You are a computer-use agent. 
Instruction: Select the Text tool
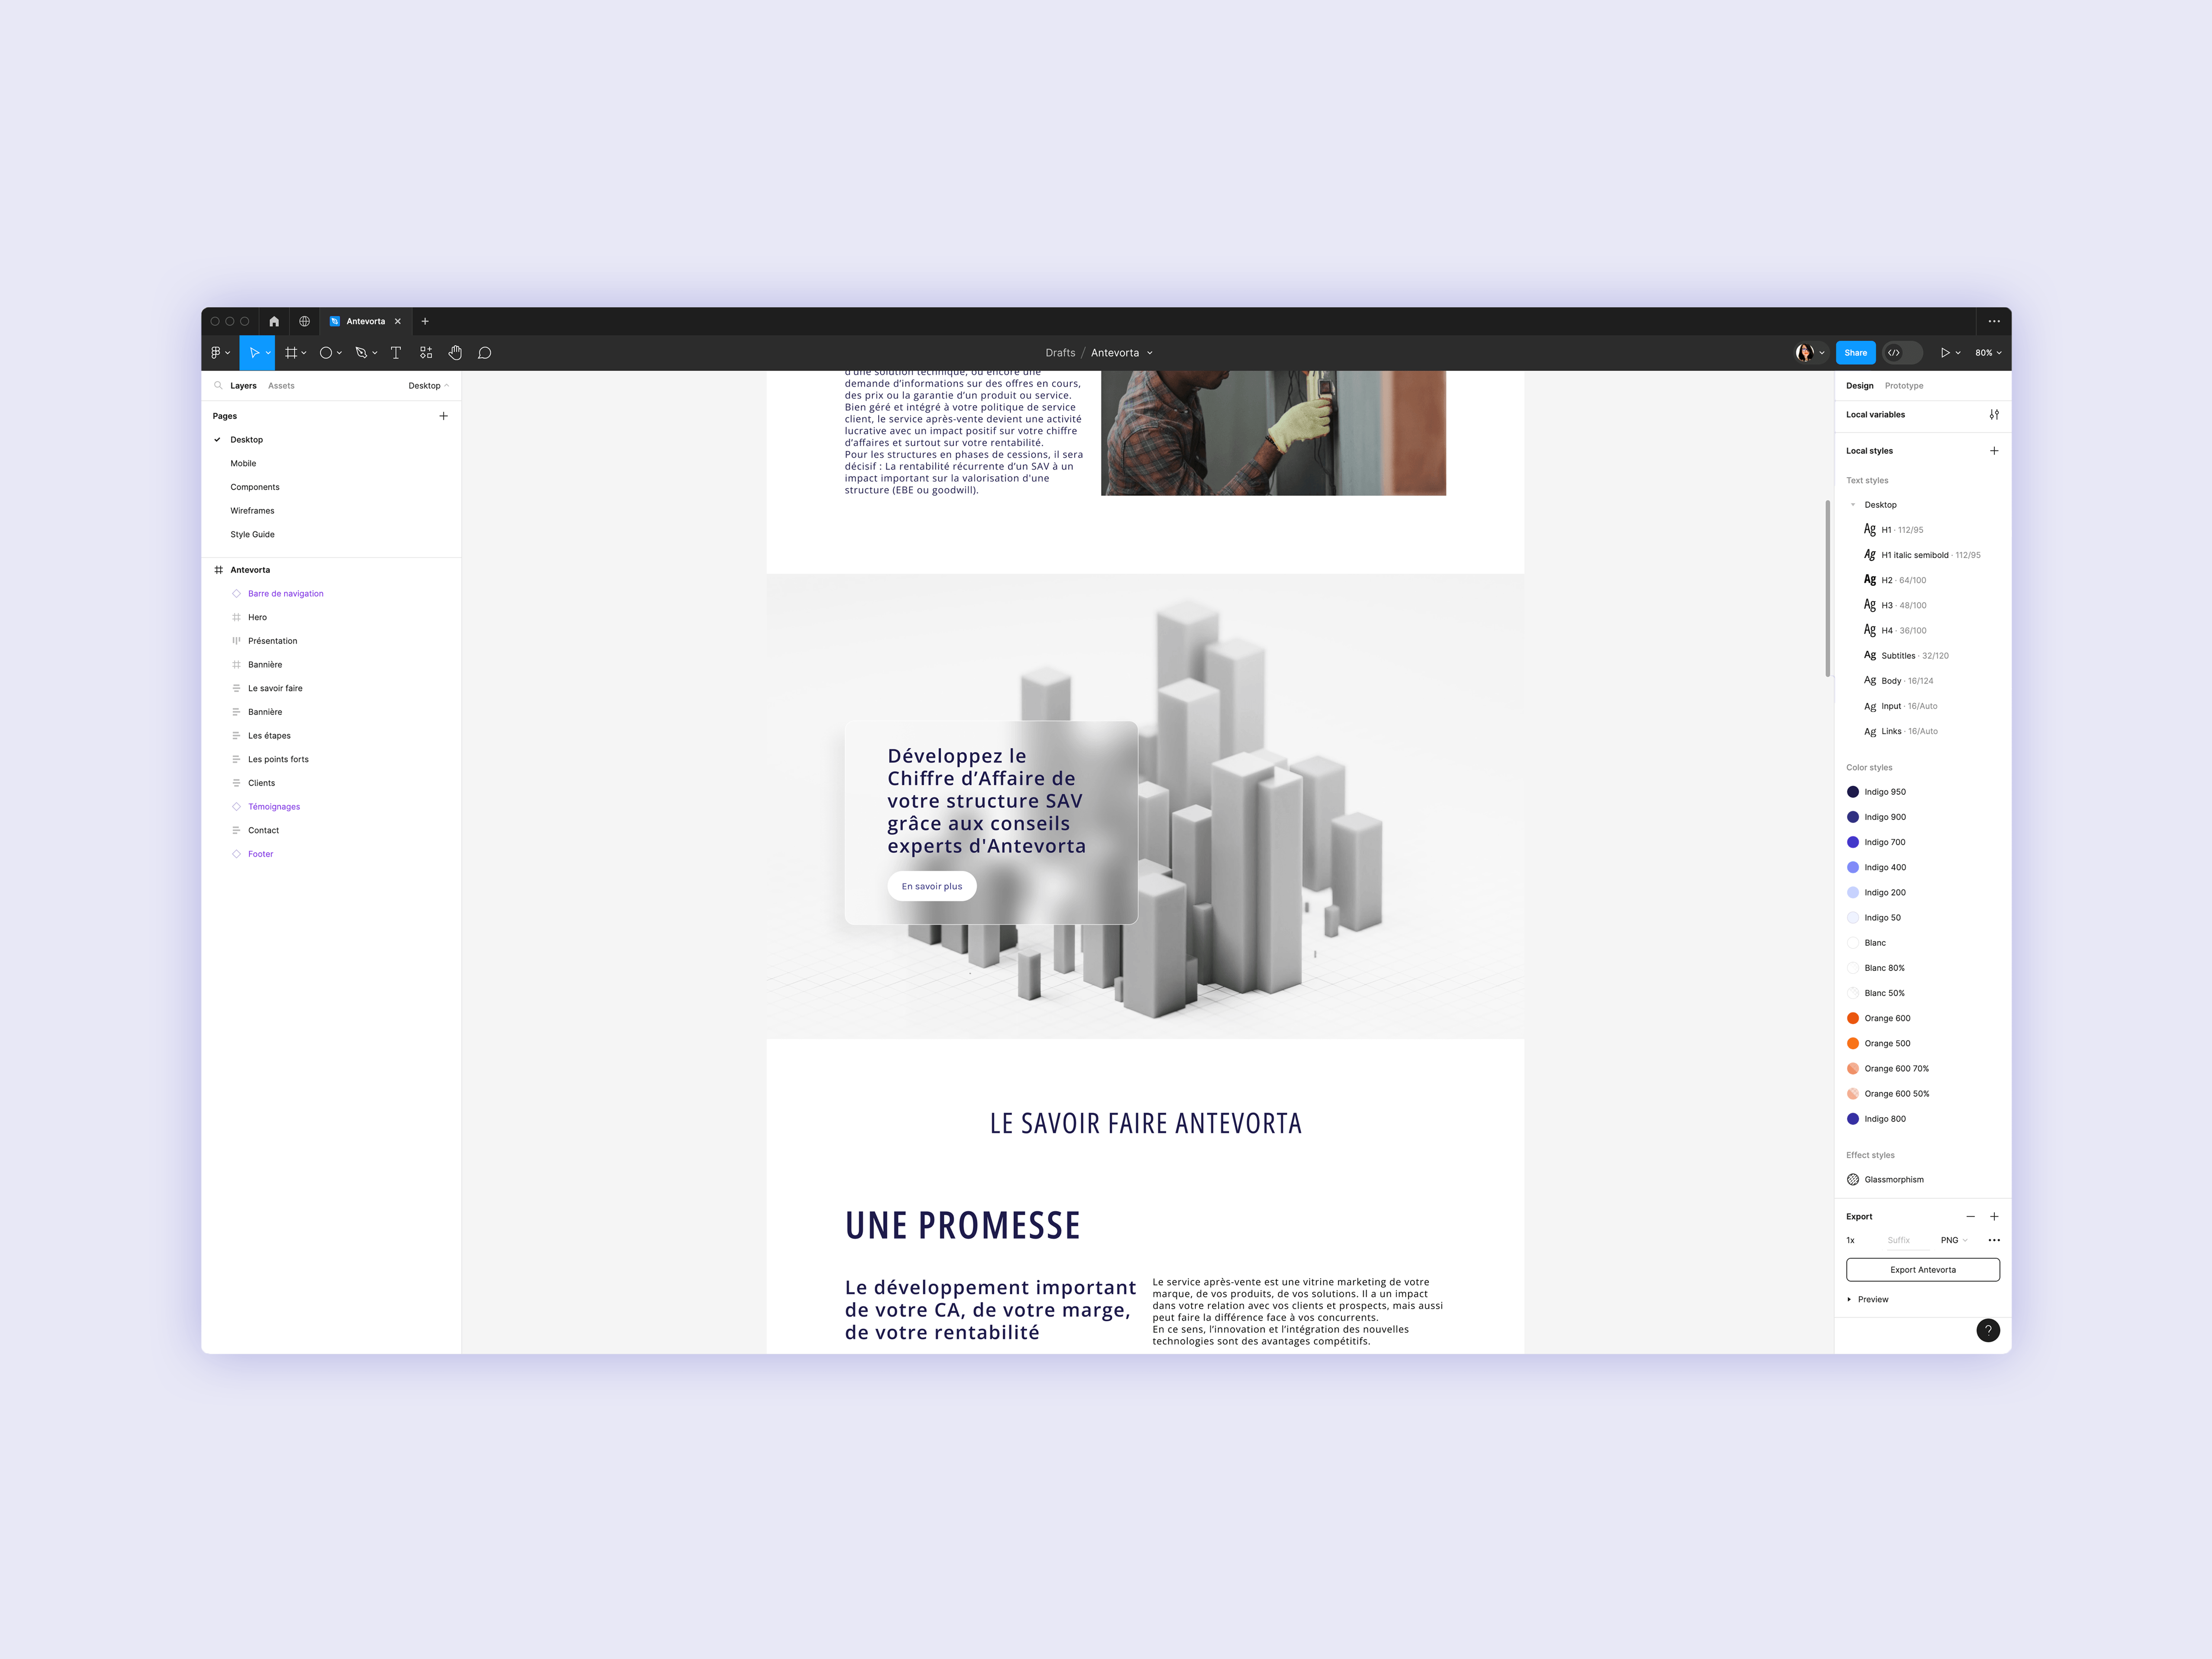click(x=395, y=353)
